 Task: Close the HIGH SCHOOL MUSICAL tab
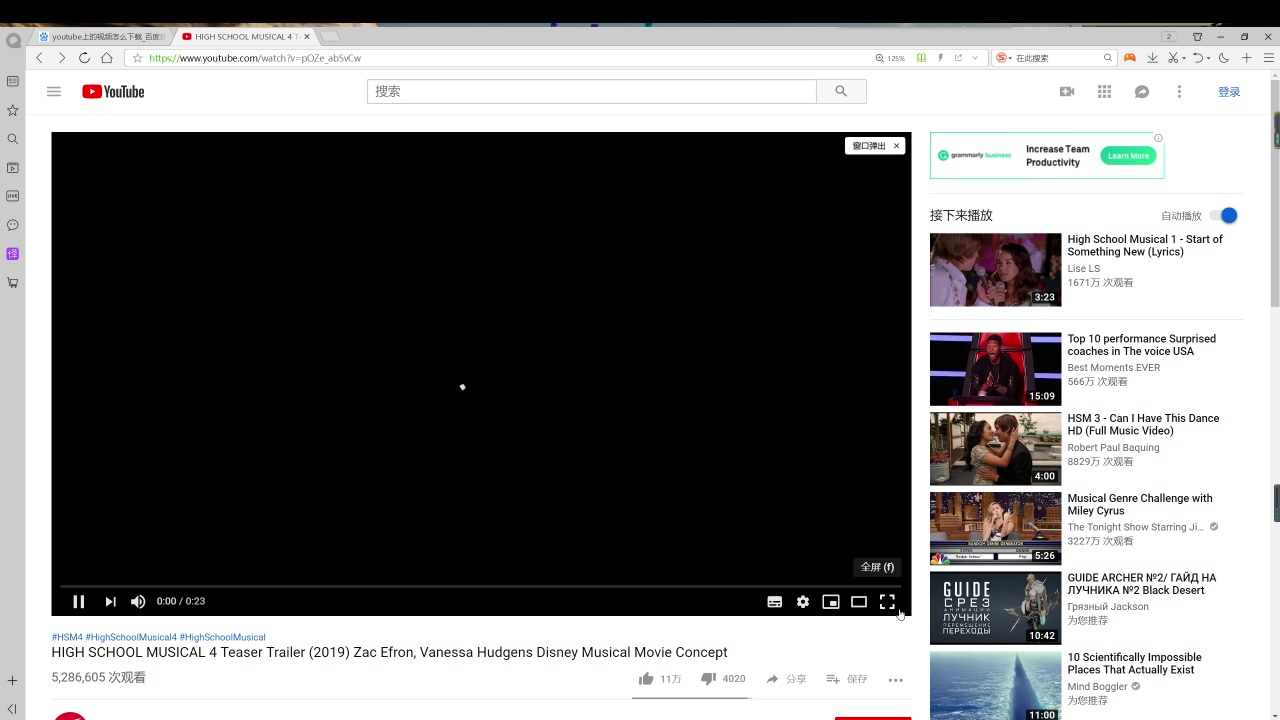click(307, 36)
